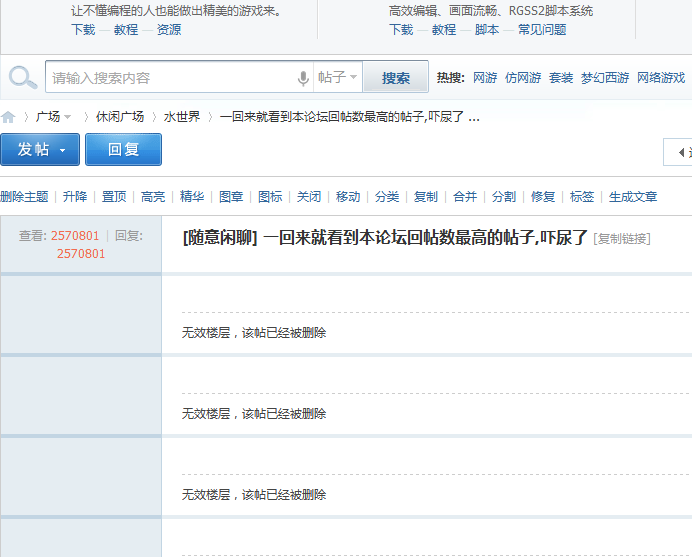Screen dimensions: 692x557
Task: Select 图标 moderation action
Action: (x=270, y=196)
